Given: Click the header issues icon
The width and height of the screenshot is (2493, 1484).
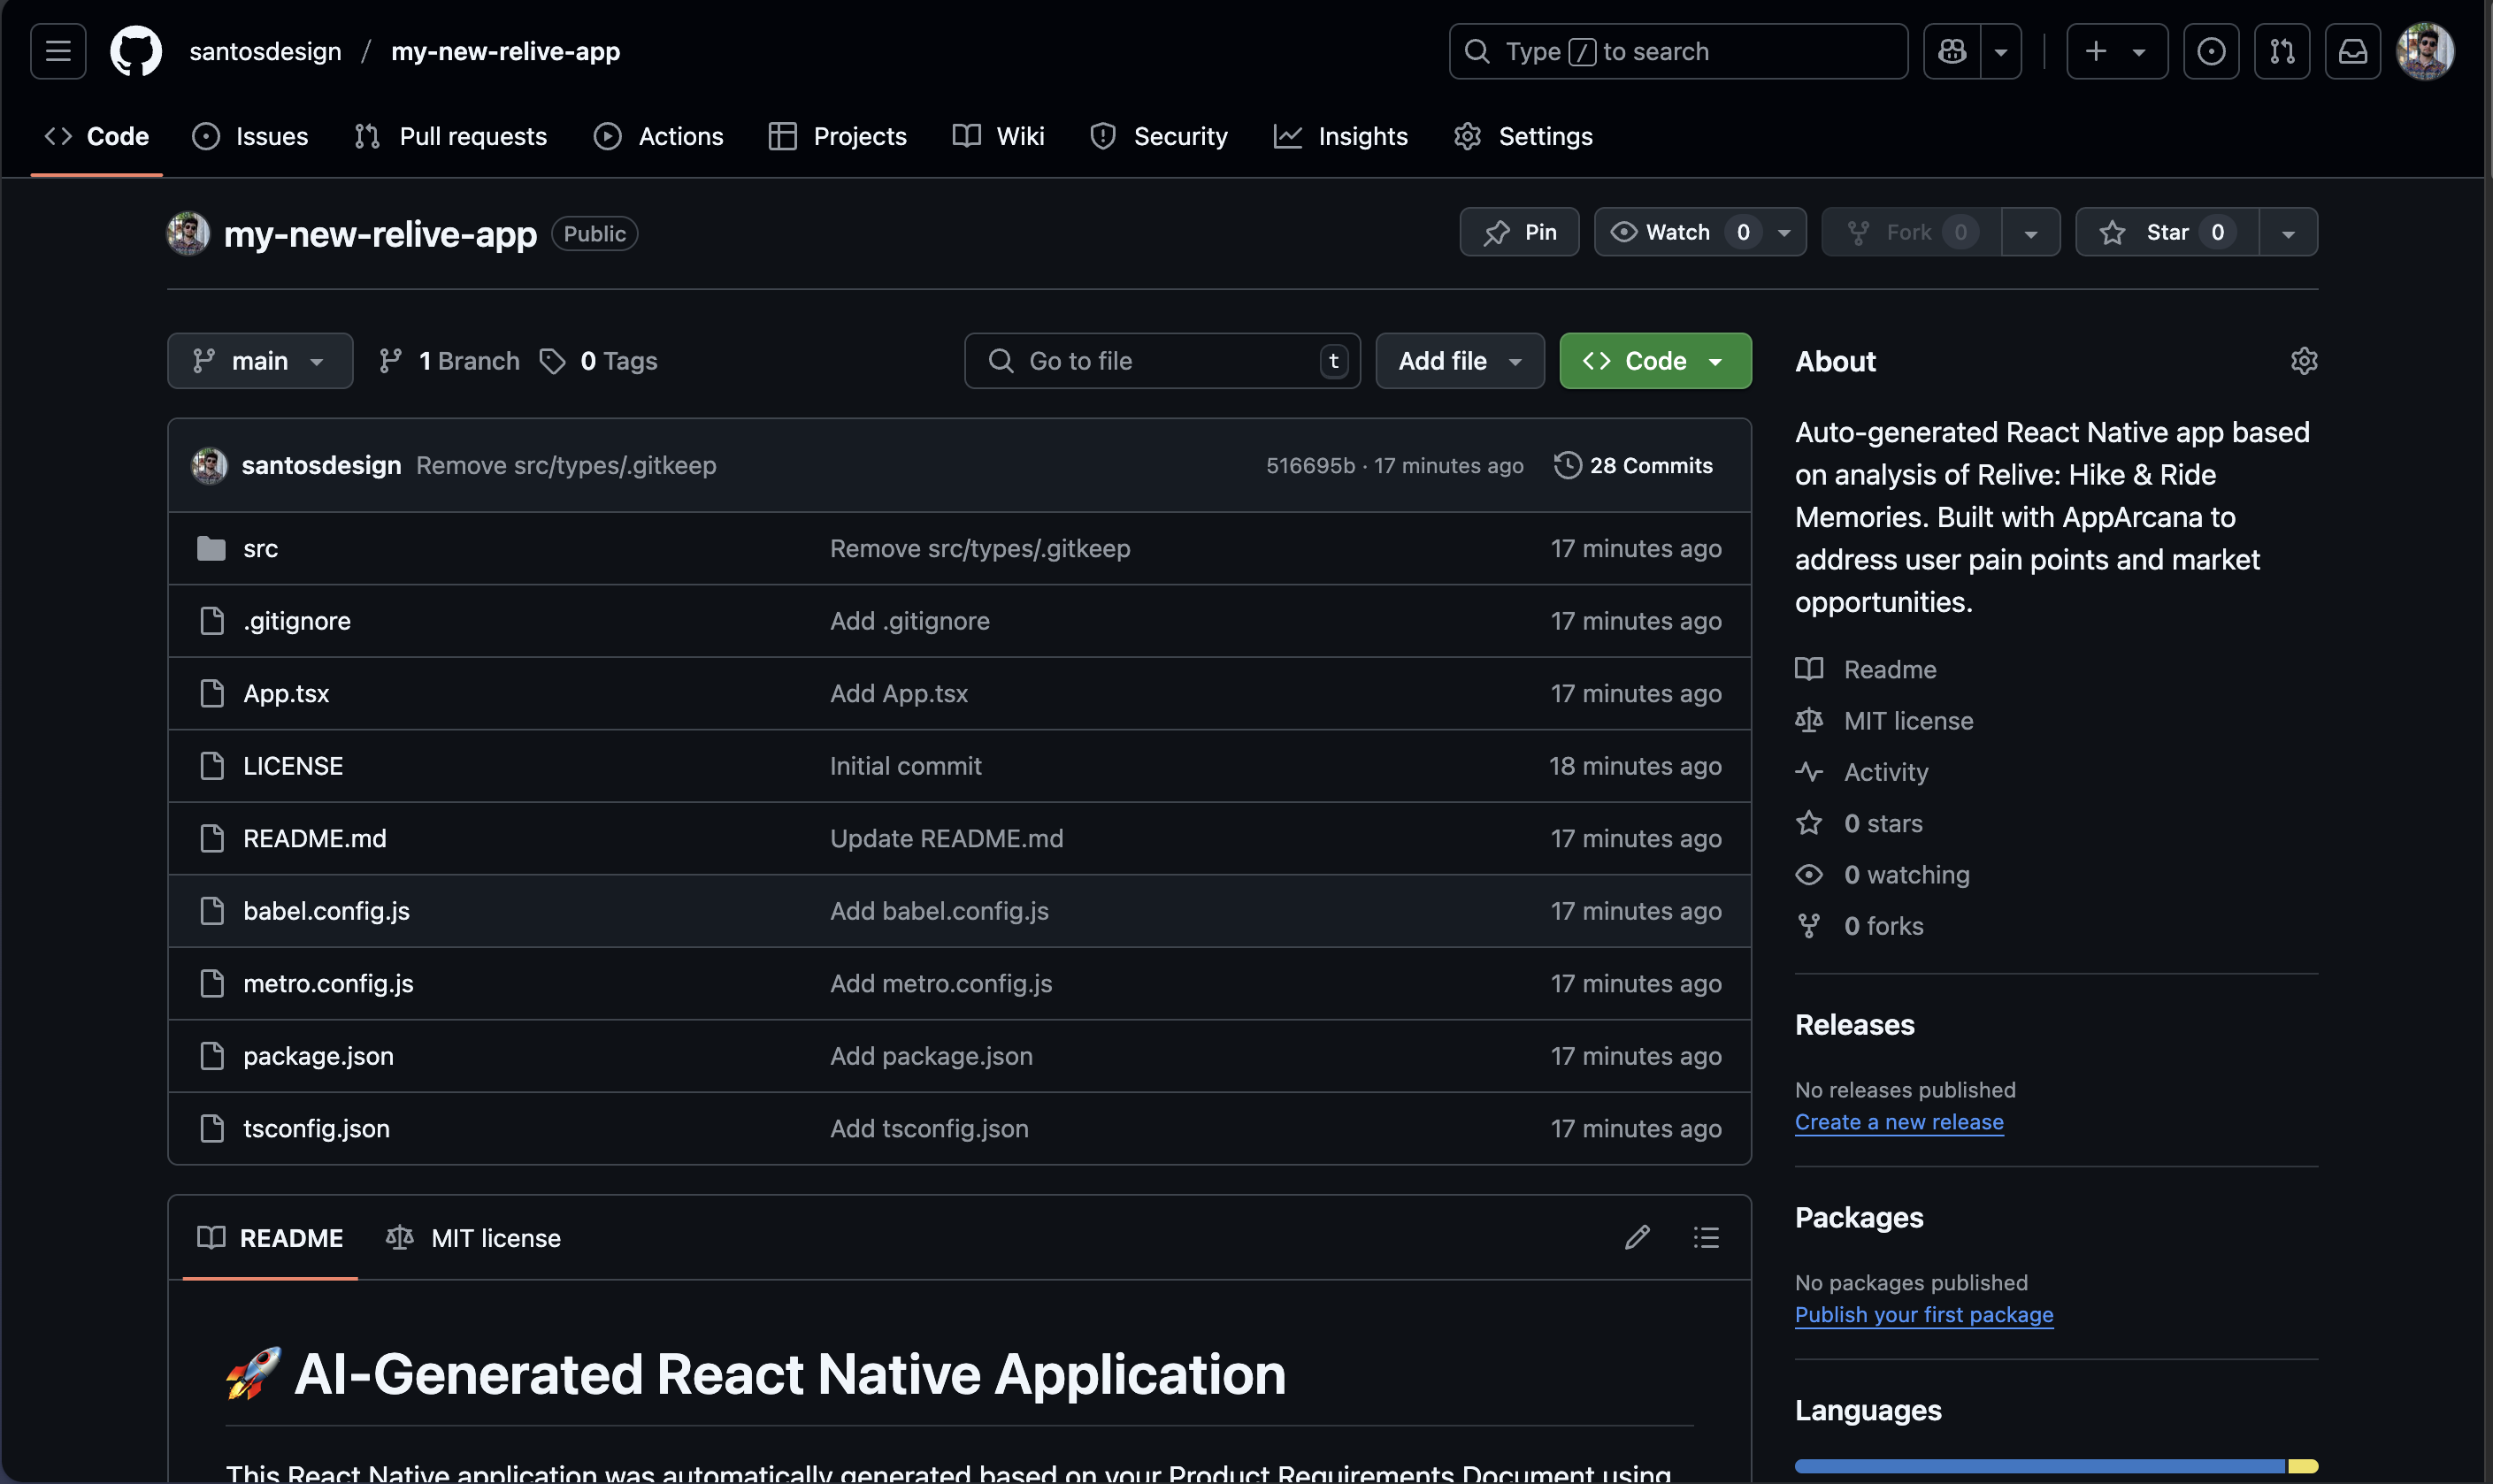Looking at the screenshot, I should click(x=2210, y=51).
